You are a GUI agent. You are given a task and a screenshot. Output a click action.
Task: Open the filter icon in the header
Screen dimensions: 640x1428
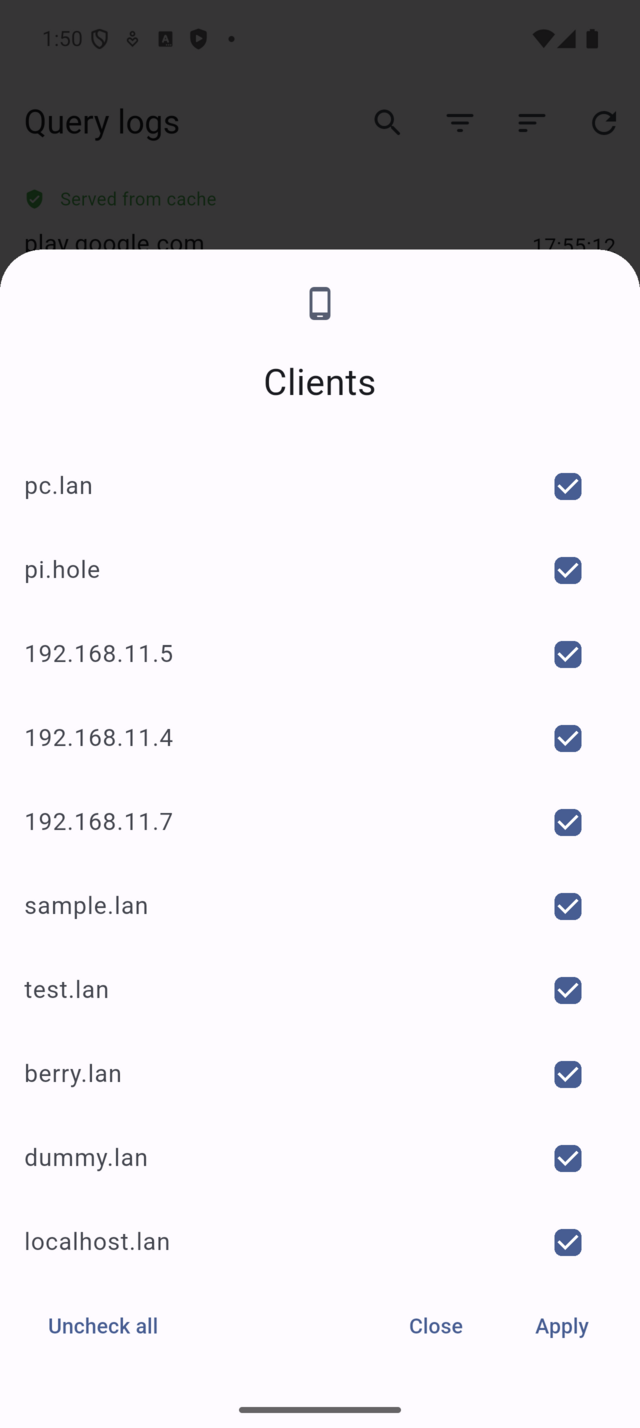(460, 122)
